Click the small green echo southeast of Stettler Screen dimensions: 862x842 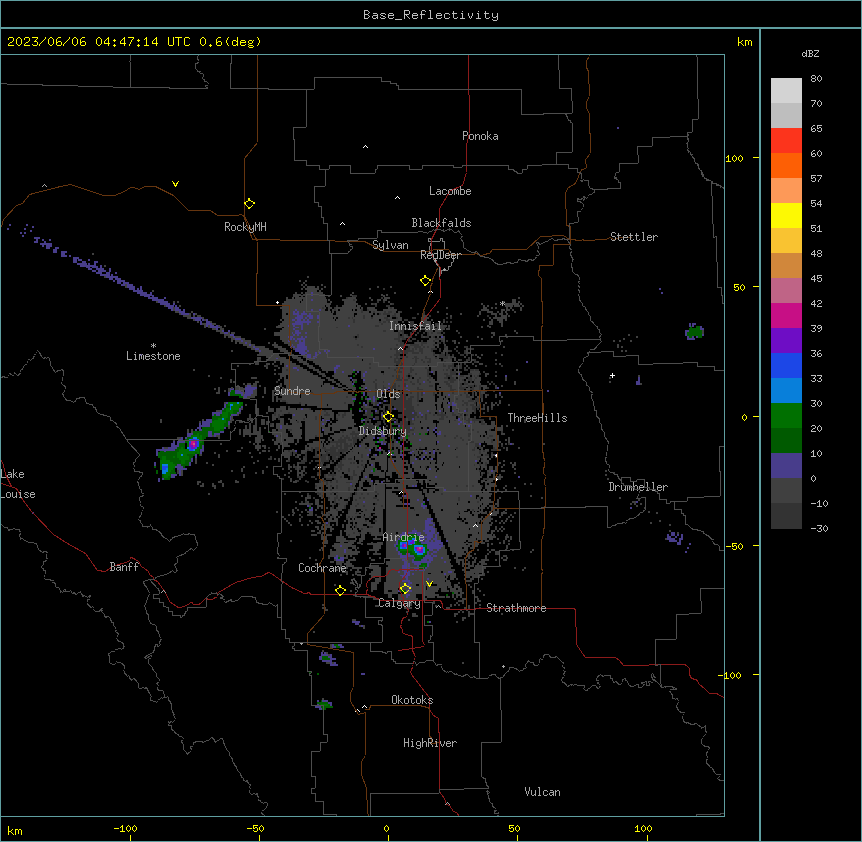(694, 331)
